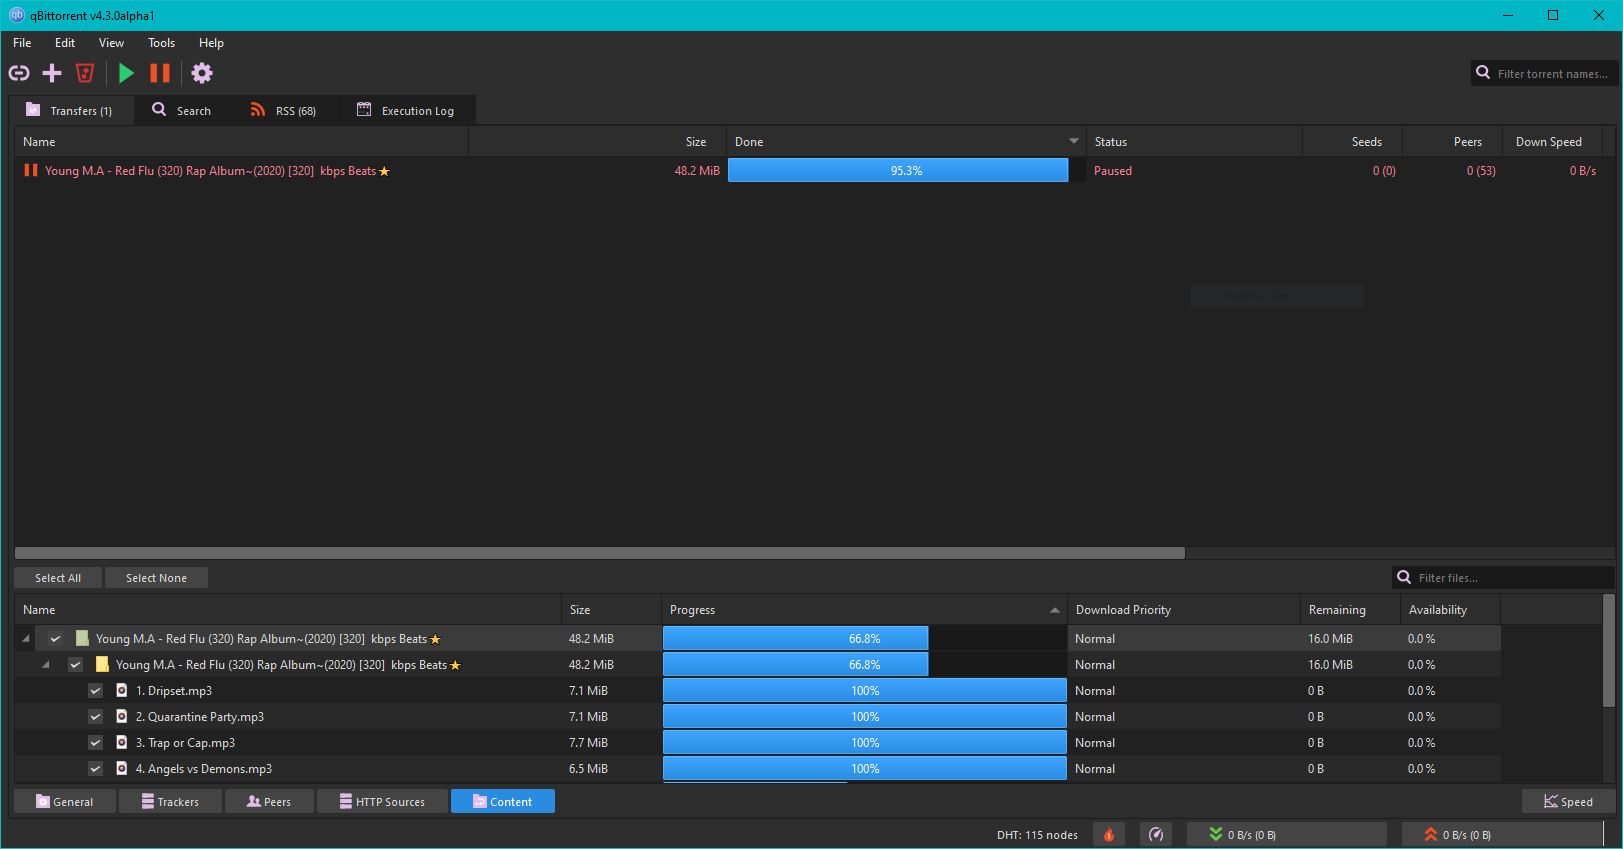Show the Peers panel
1623x849 pixels.
269,801
